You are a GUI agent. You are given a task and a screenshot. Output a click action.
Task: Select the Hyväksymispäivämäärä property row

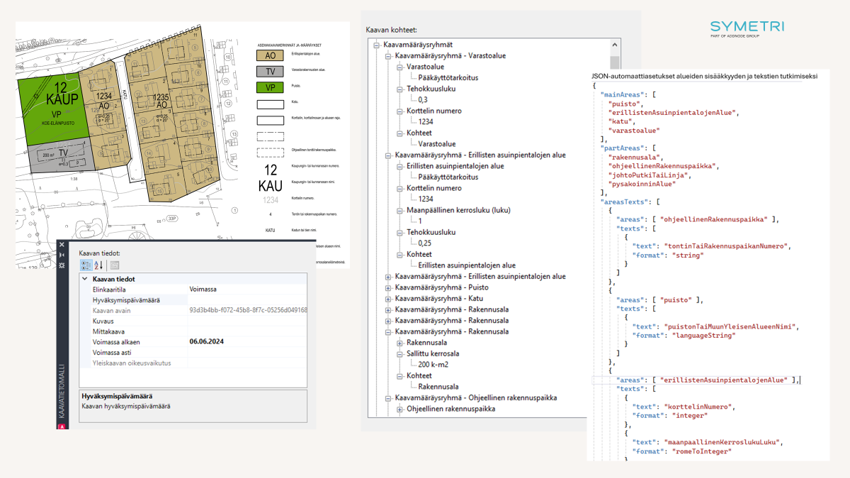tap(126, 300)
